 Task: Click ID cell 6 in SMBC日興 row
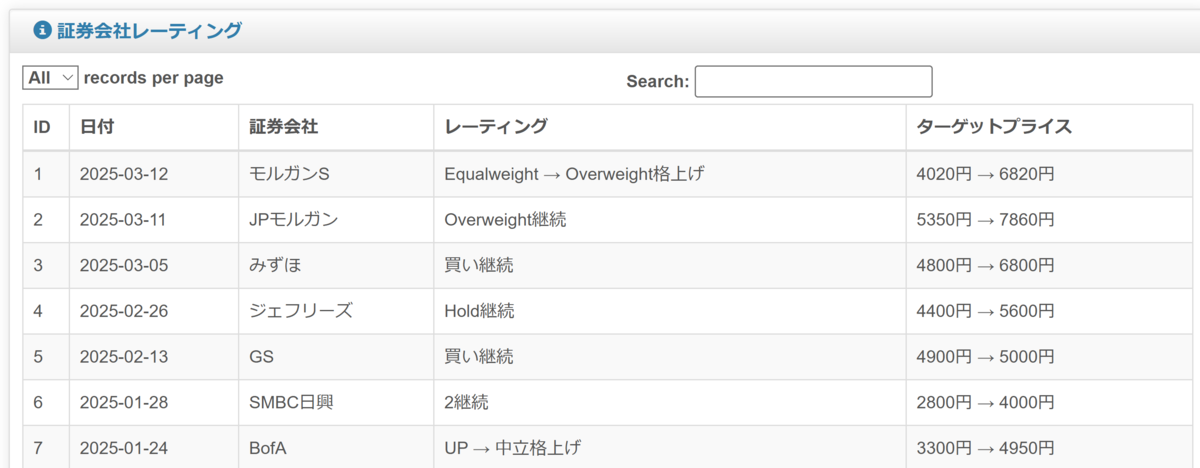46,403
